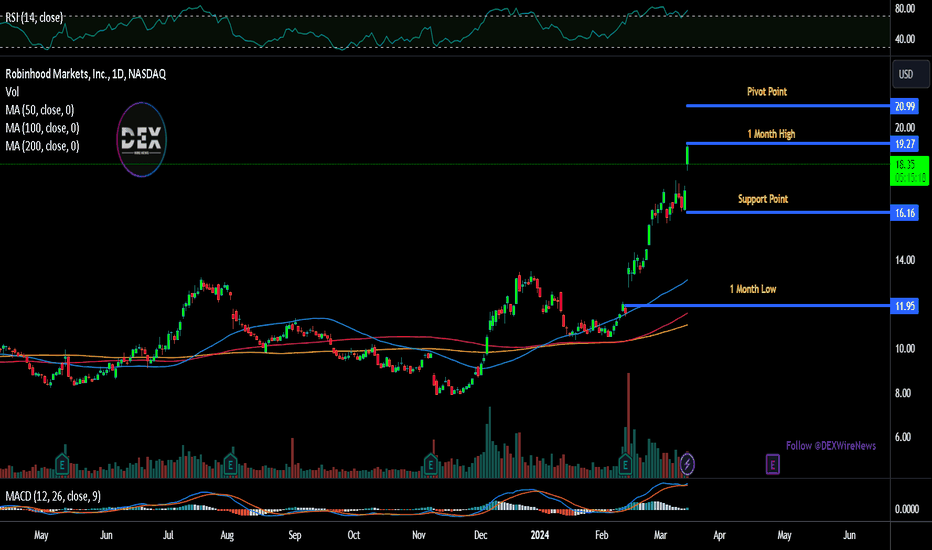Screen dimensions: 932x550
Task: Click the Pivot Point text label
Action: point(767,92)
